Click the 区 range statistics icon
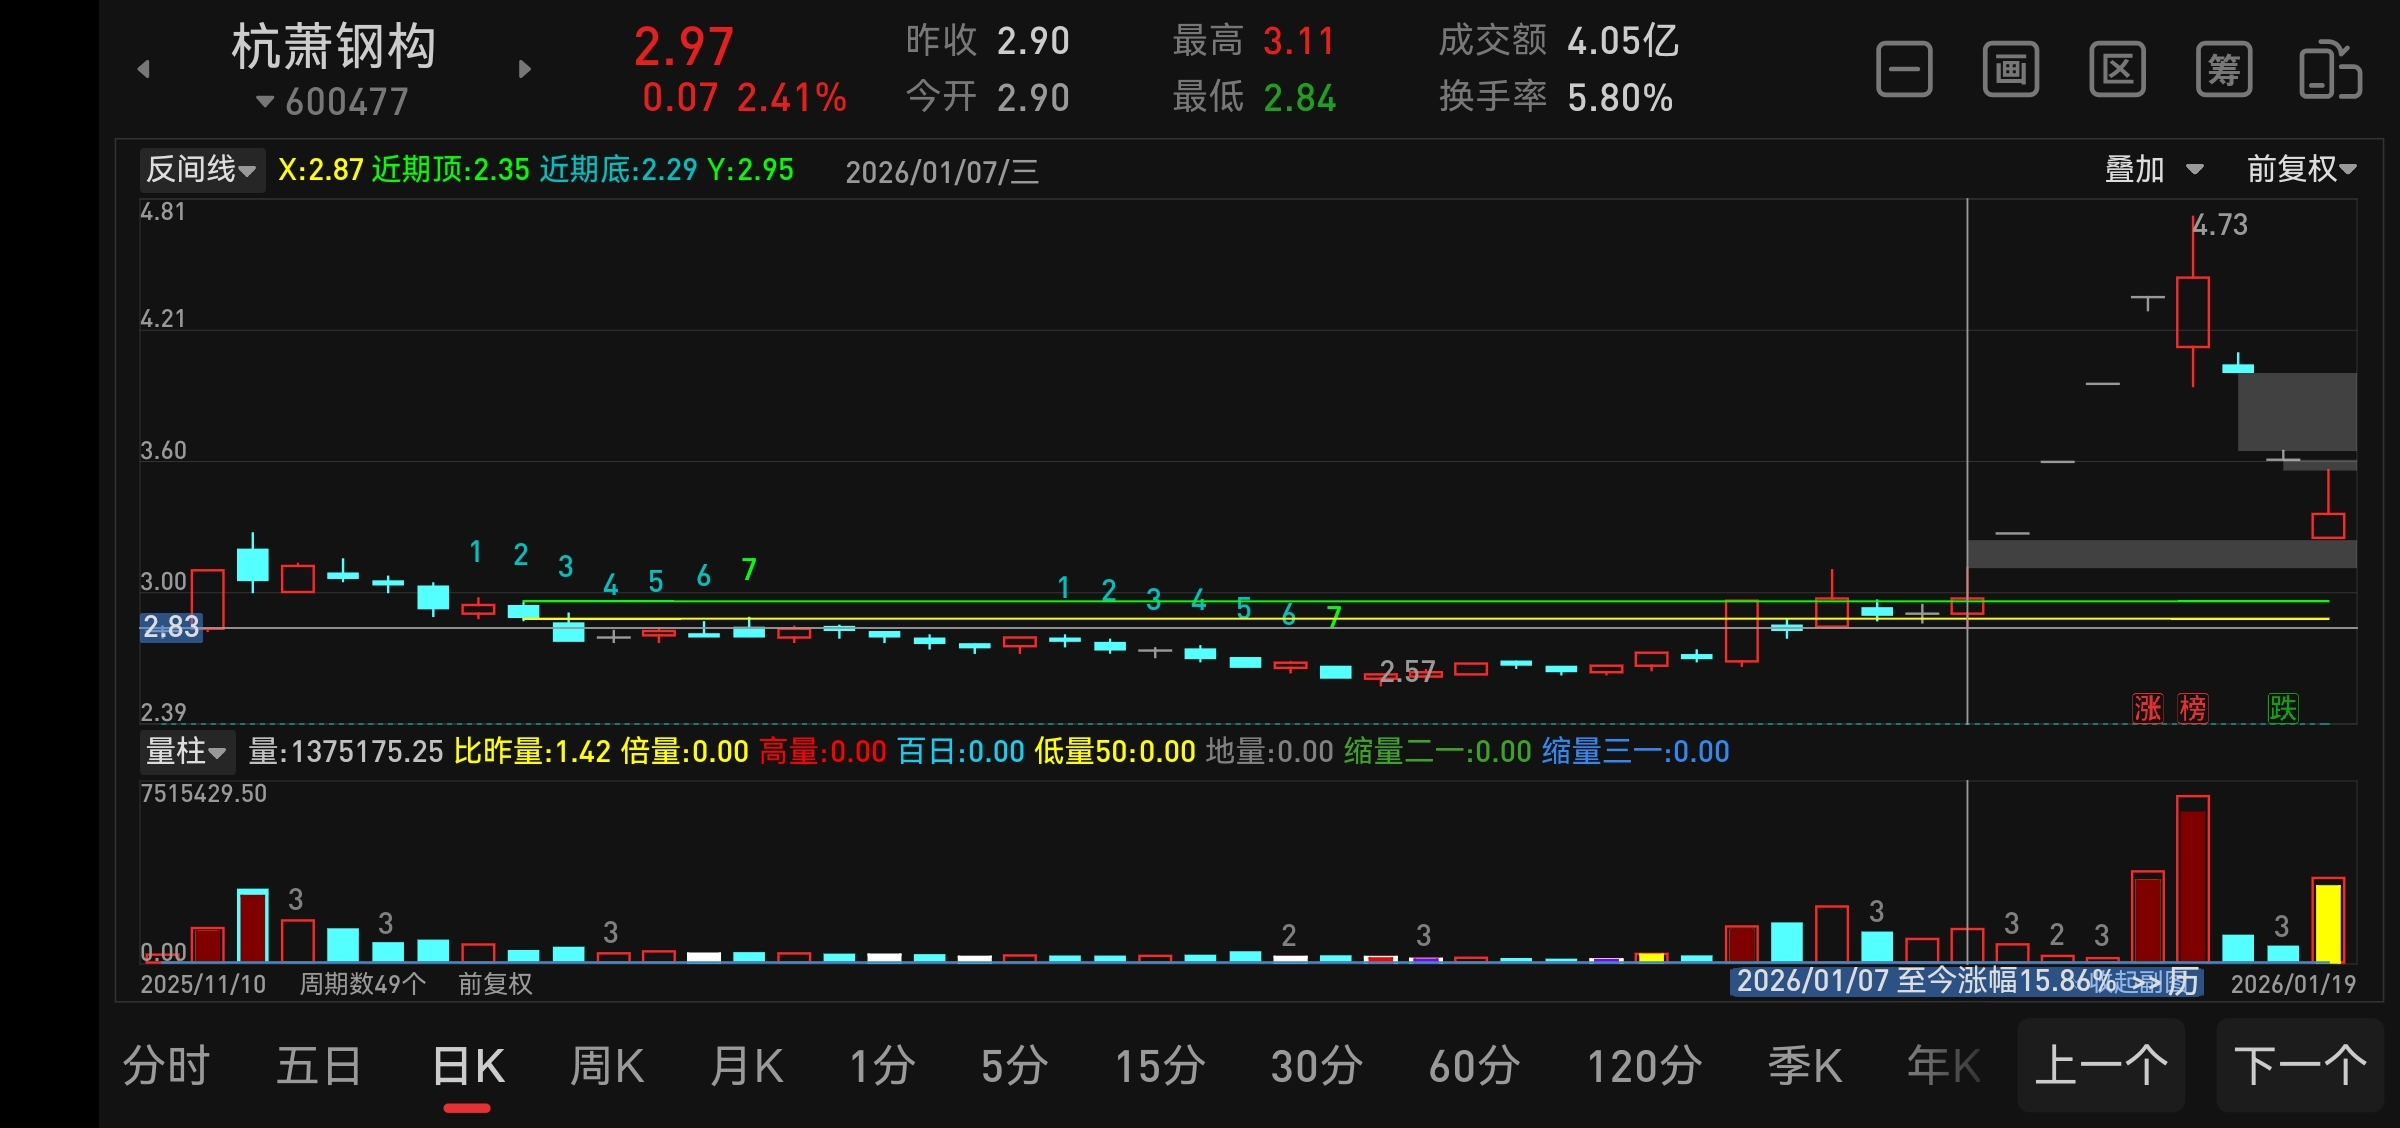This screenshot has width=2400, height=1128. tap(2117, 70)
